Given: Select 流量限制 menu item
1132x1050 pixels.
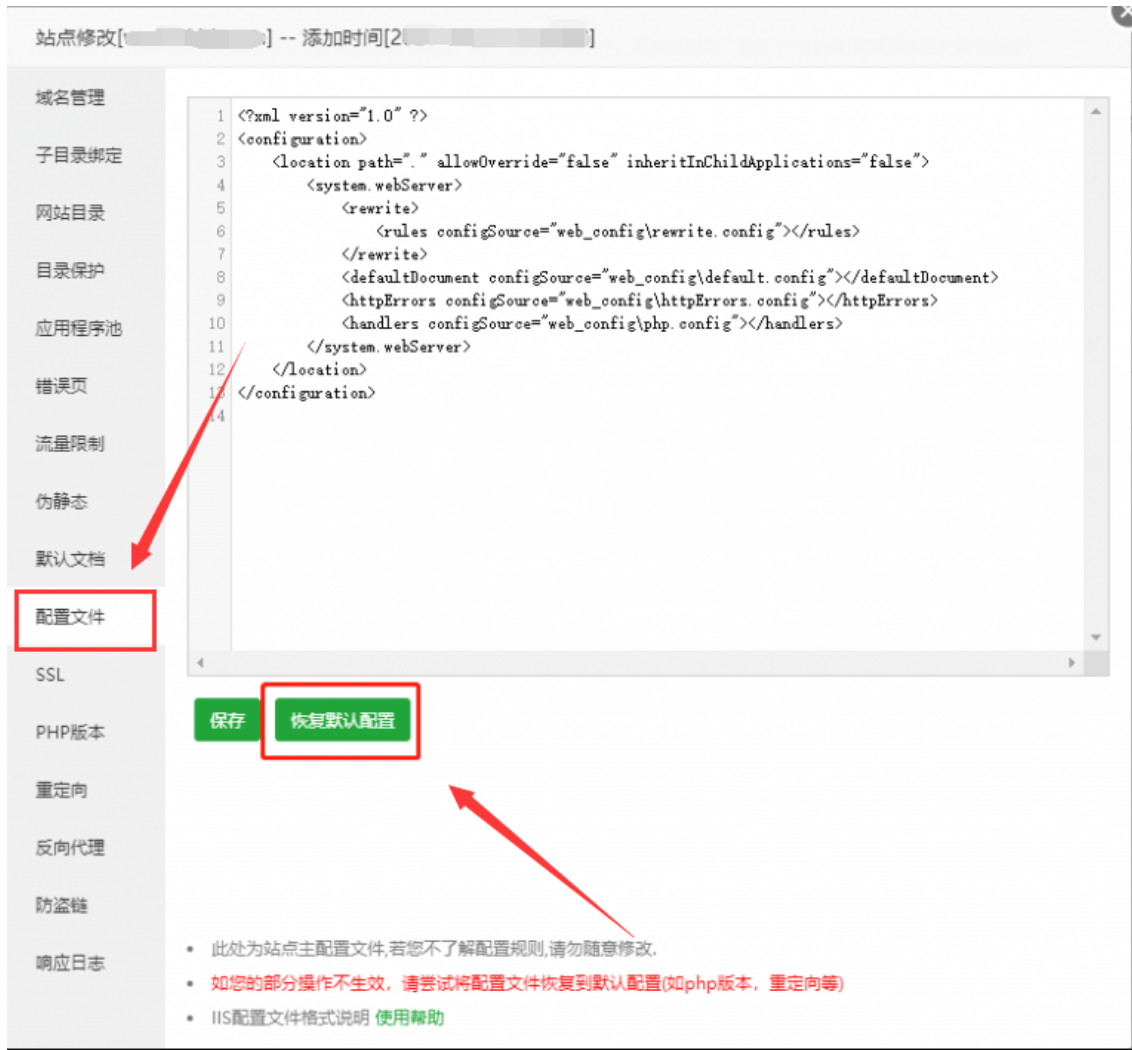Looking at the screenshot, I should pyautogui.click(x=70, y=444).
